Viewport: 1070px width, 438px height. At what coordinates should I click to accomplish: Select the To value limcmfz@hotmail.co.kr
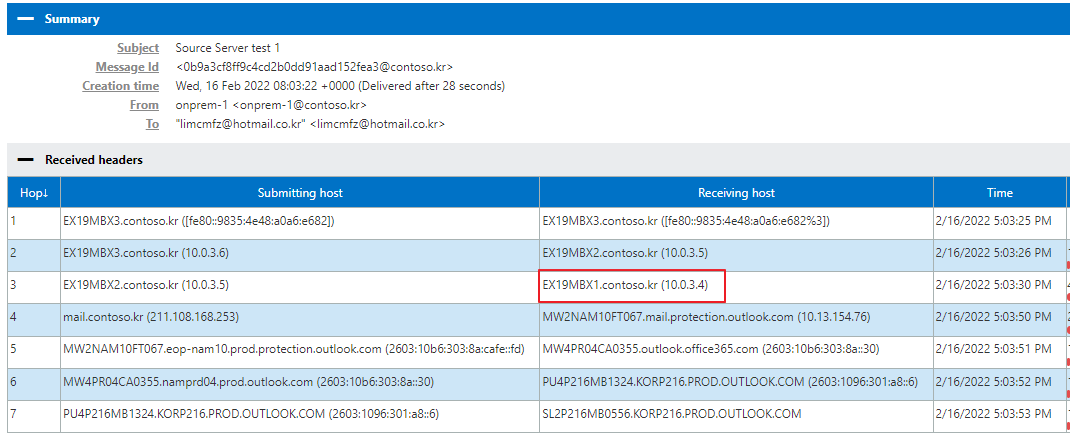[310, 124]
